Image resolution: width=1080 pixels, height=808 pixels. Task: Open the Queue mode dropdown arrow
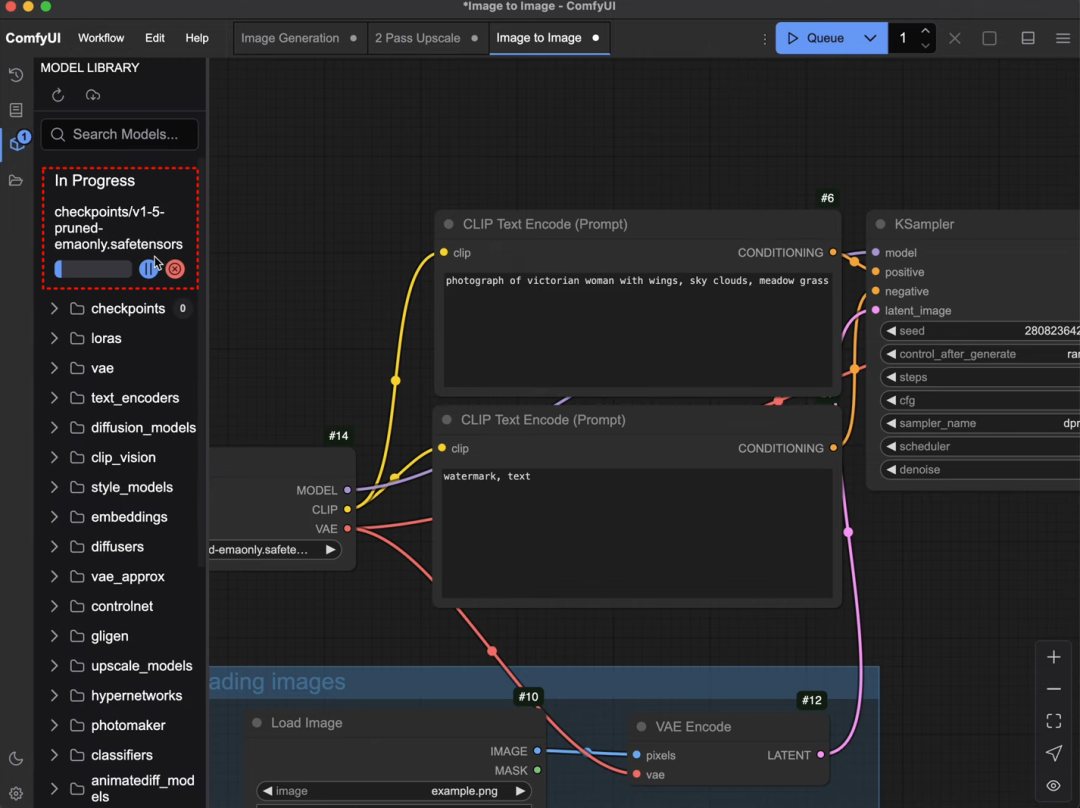pos(871,38)
